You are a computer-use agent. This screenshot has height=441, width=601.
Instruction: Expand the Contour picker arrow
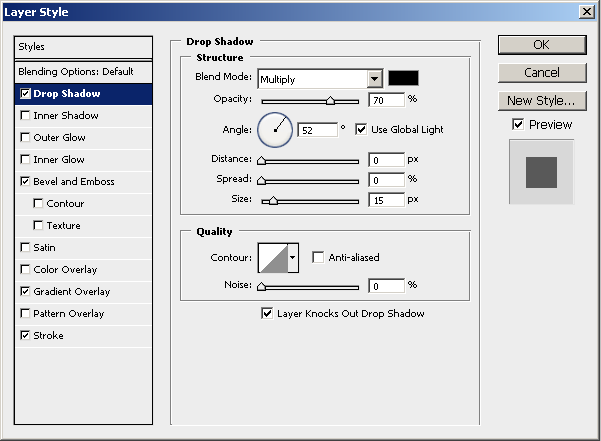point(293,258)
